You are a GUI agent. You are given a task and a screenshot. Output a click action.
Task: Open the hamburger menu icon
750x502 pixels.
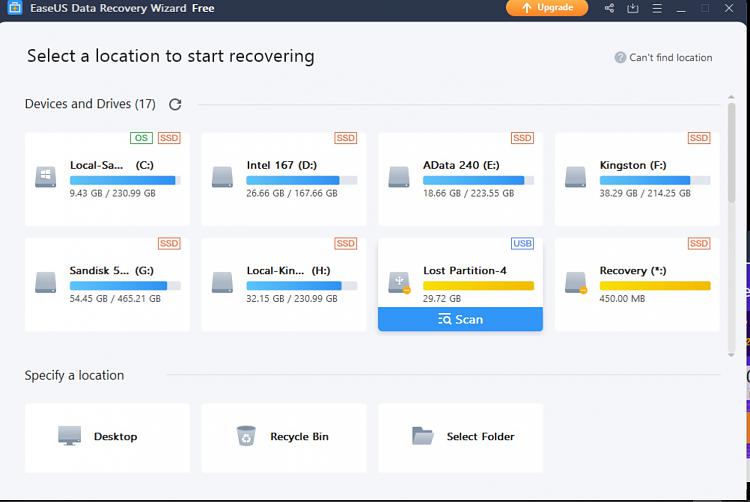pos(657,8)
